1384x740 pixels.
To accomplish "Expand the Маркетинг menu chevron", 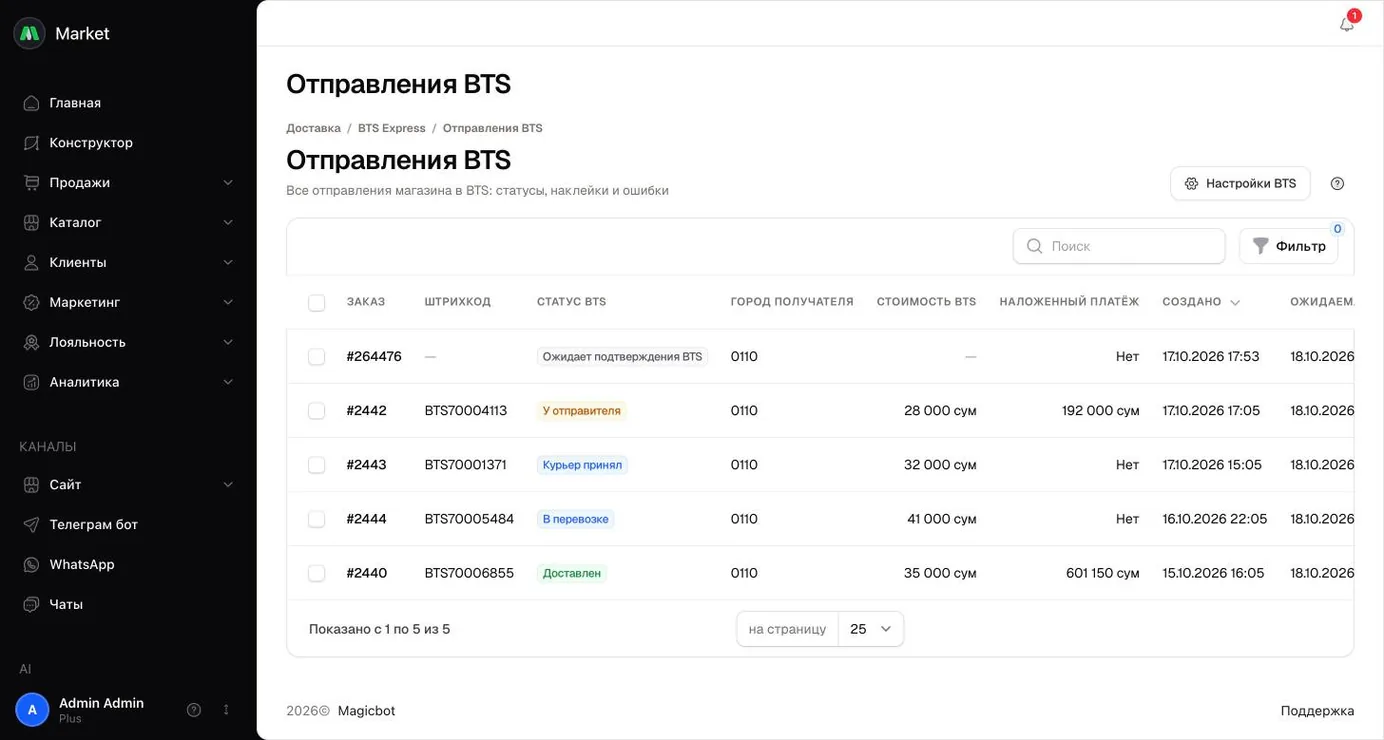I will pos(228,303).
